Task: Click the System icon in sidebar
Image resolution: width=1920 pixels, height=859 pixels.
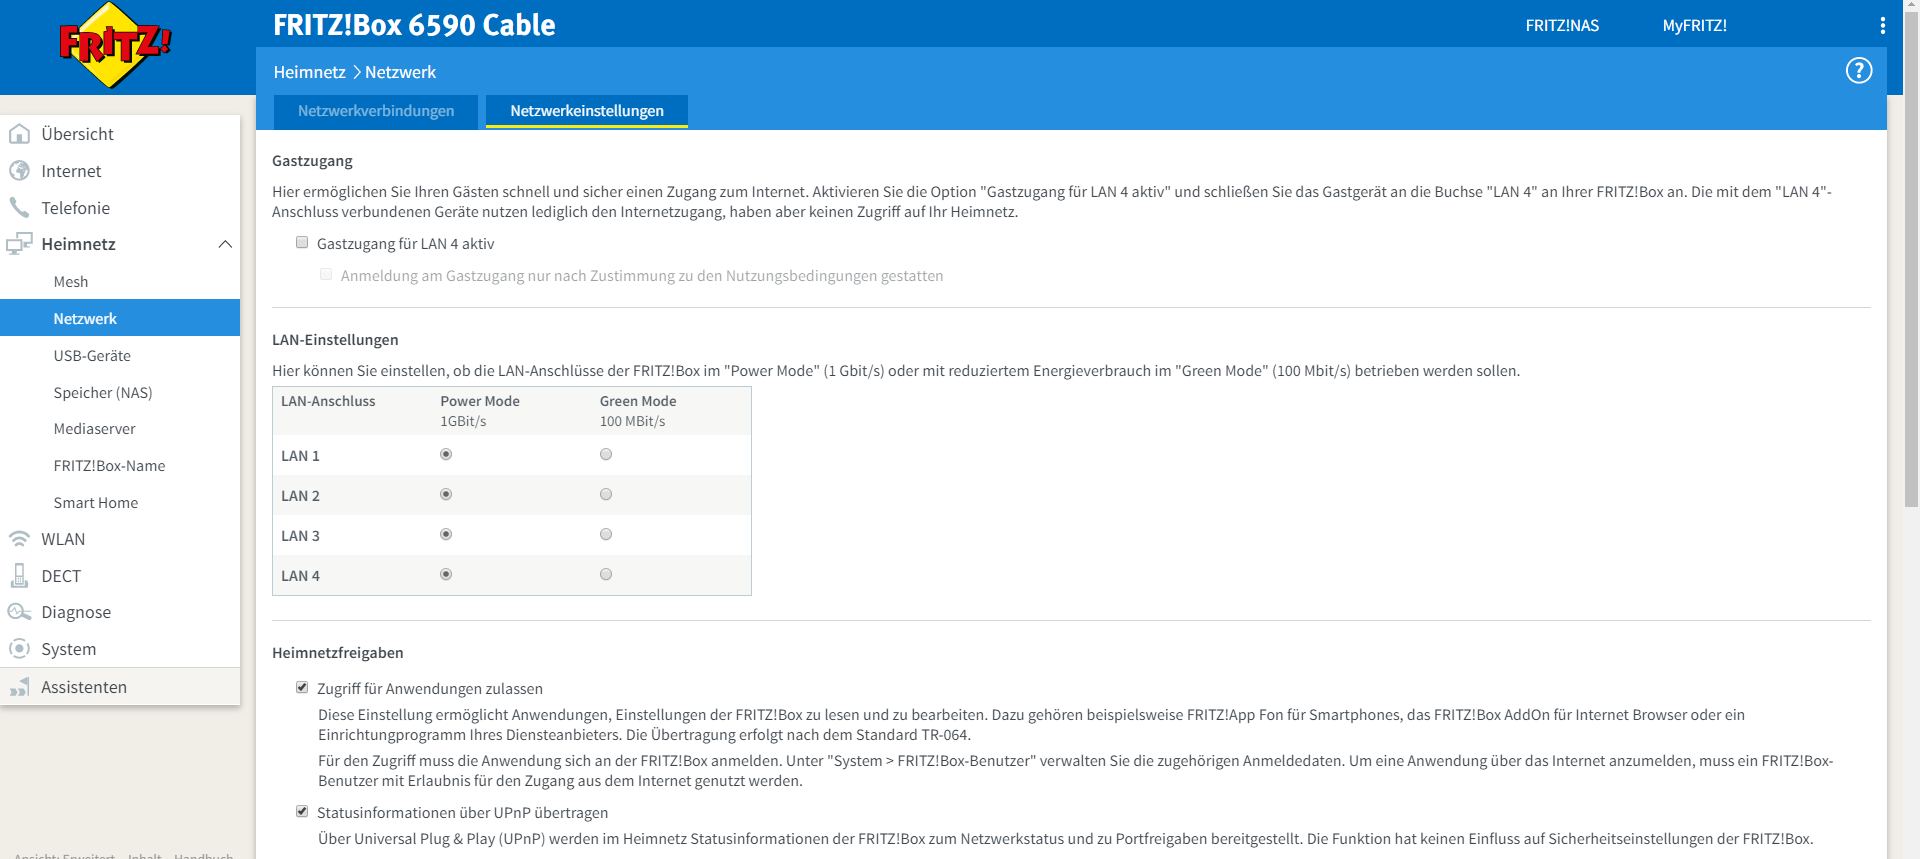Action: coord(19,649)
